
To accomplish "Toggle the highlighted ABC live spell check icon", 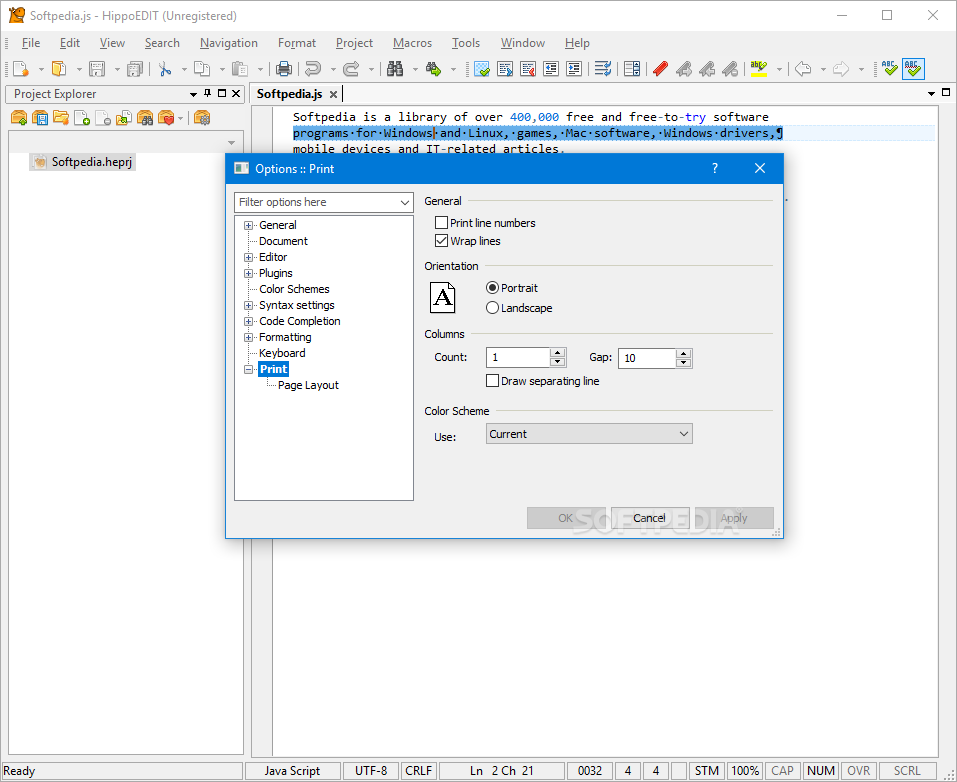I will [x=913, y=69].
